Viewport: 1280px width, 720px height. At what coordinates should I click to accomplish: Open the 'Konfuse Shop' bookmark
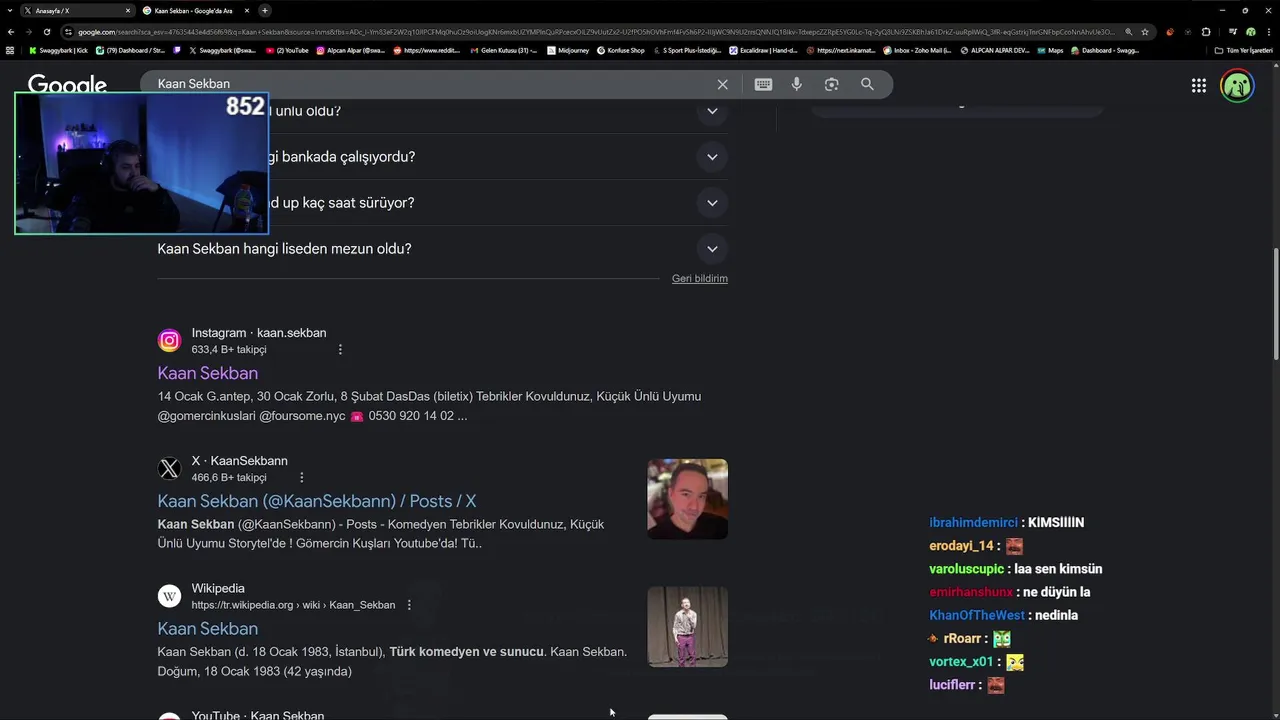[620, 50]
